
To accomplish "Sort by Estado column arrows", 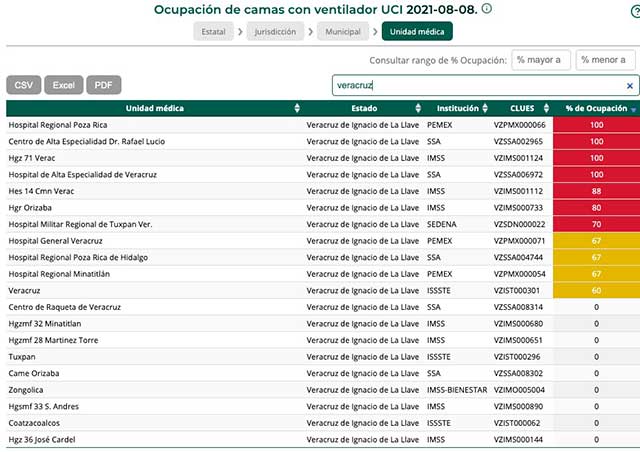I will click(418, 108).
